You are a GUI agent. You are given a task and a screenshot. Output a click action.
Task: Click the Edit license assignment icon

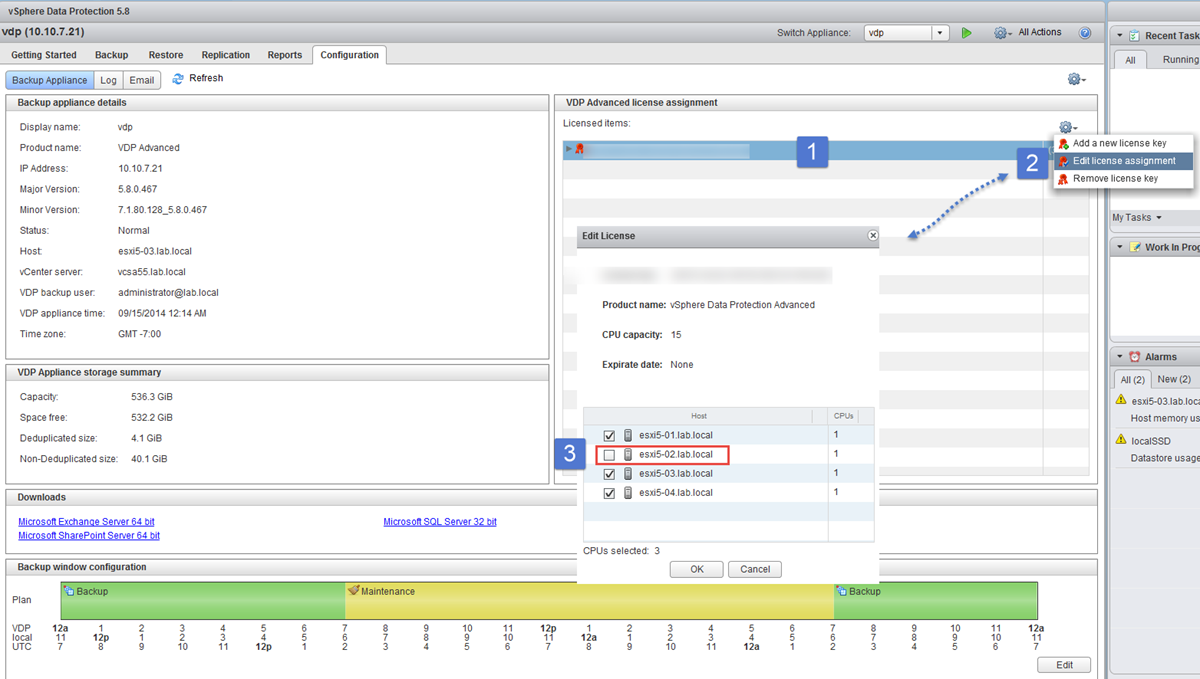tap(1063, 161)
